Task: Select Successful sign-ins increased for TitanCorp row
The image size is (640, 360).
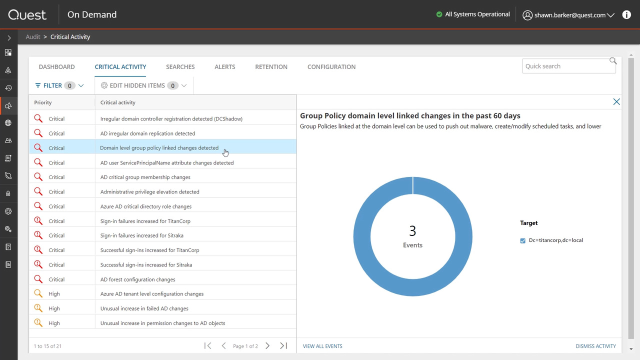Action: [x=162, y=250]
